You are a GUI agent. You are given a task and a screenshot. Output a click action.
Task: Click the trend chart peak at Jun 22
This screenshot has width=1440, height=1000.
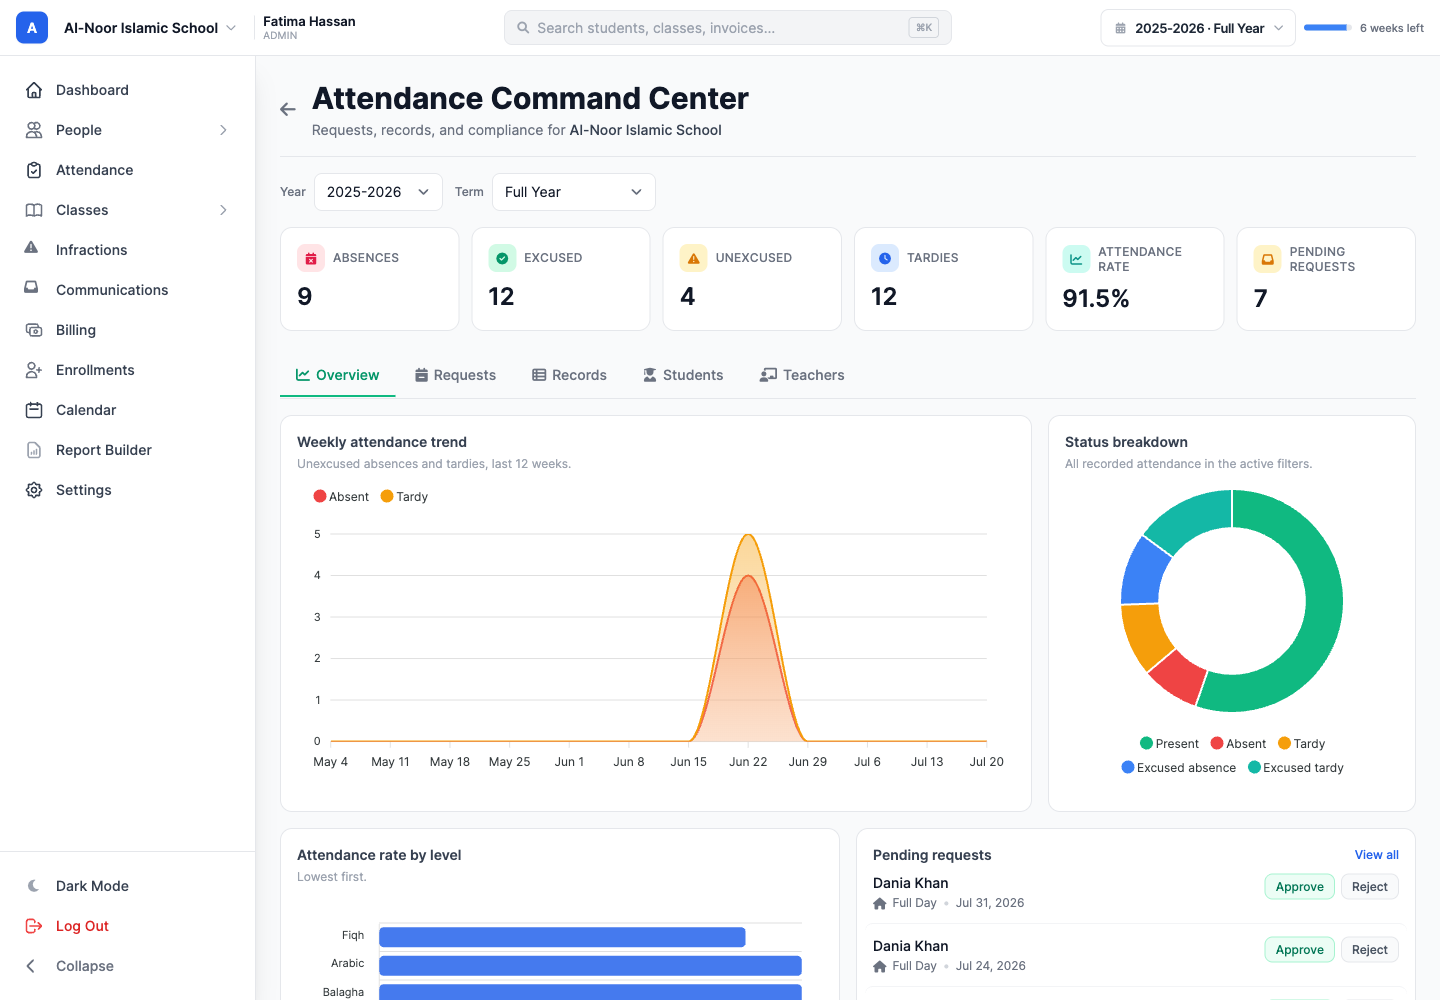pos(748,536)
